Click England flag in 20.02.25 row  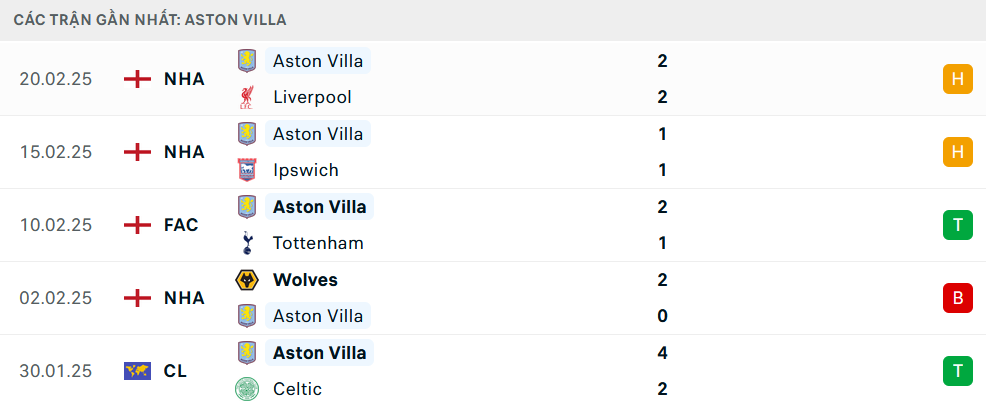[x=137, y=79]
